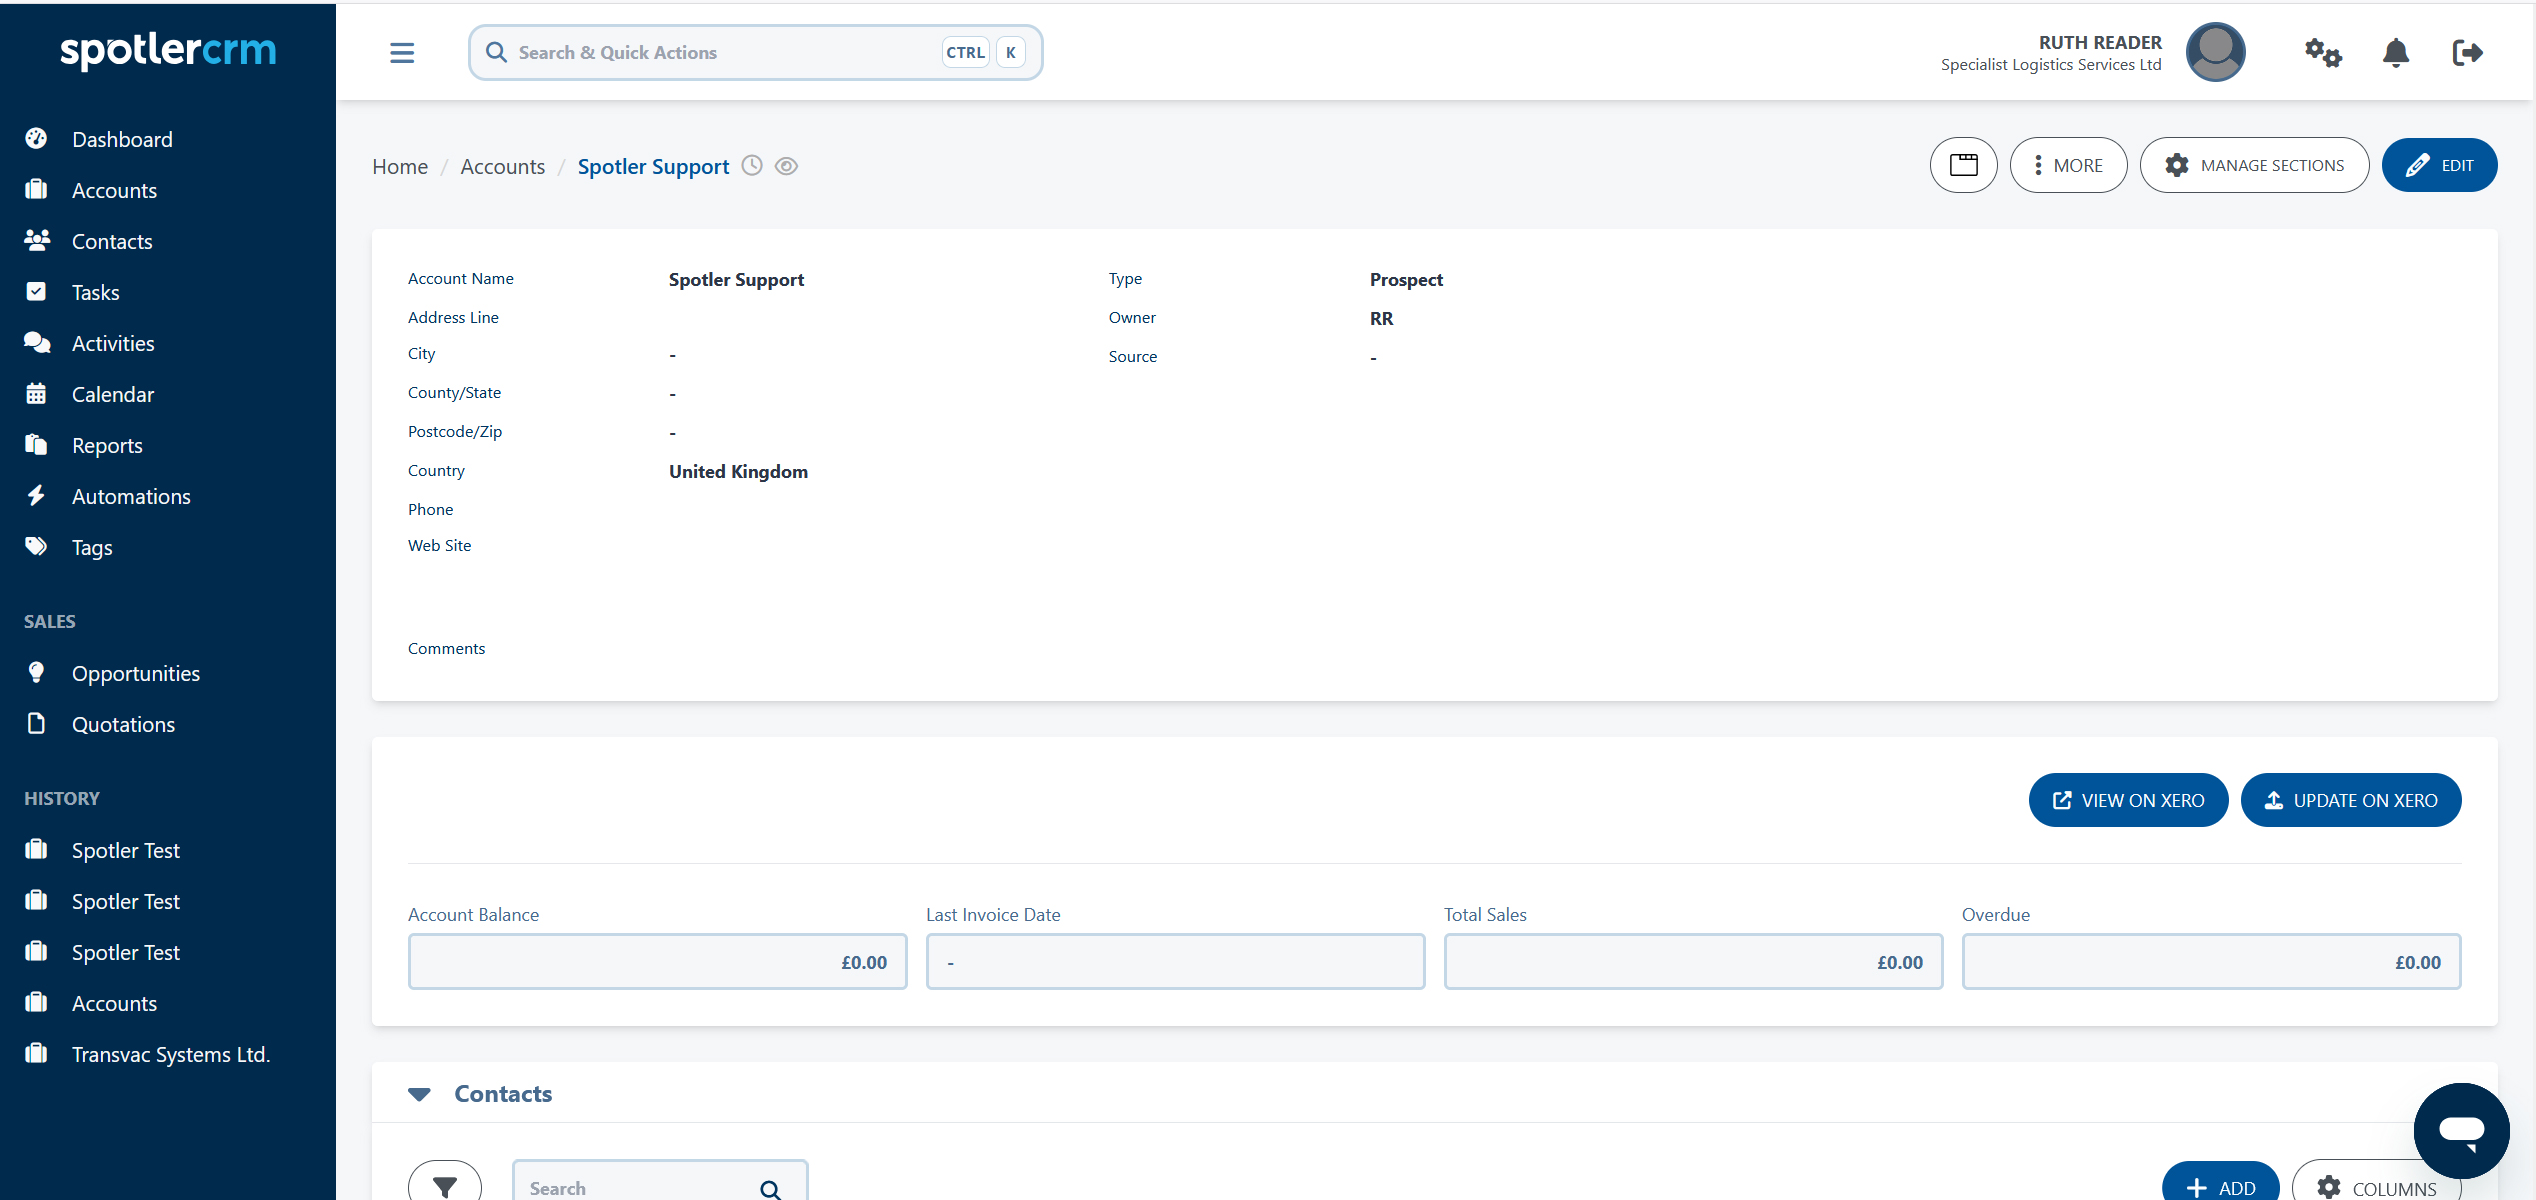
Task: Open the live chat bubble
Action: pos(2461,1131)
